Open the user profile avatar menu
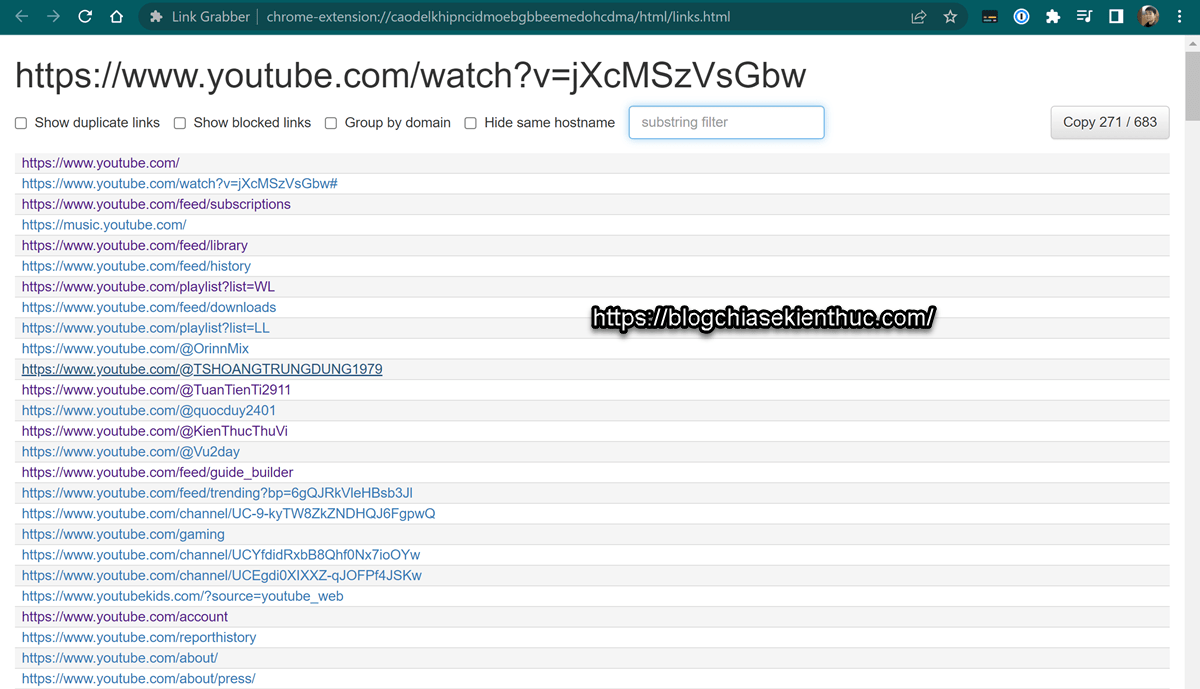 click(x=1150, y=17)
